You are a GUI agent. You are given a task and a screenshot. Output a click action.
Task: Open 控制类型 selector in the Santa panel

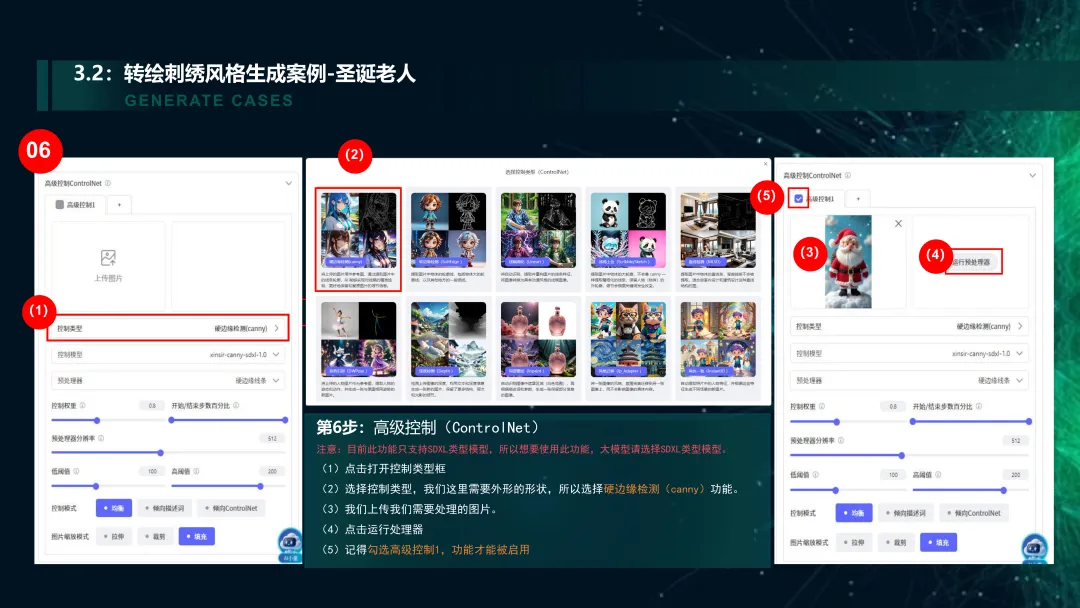pos(909,326)
